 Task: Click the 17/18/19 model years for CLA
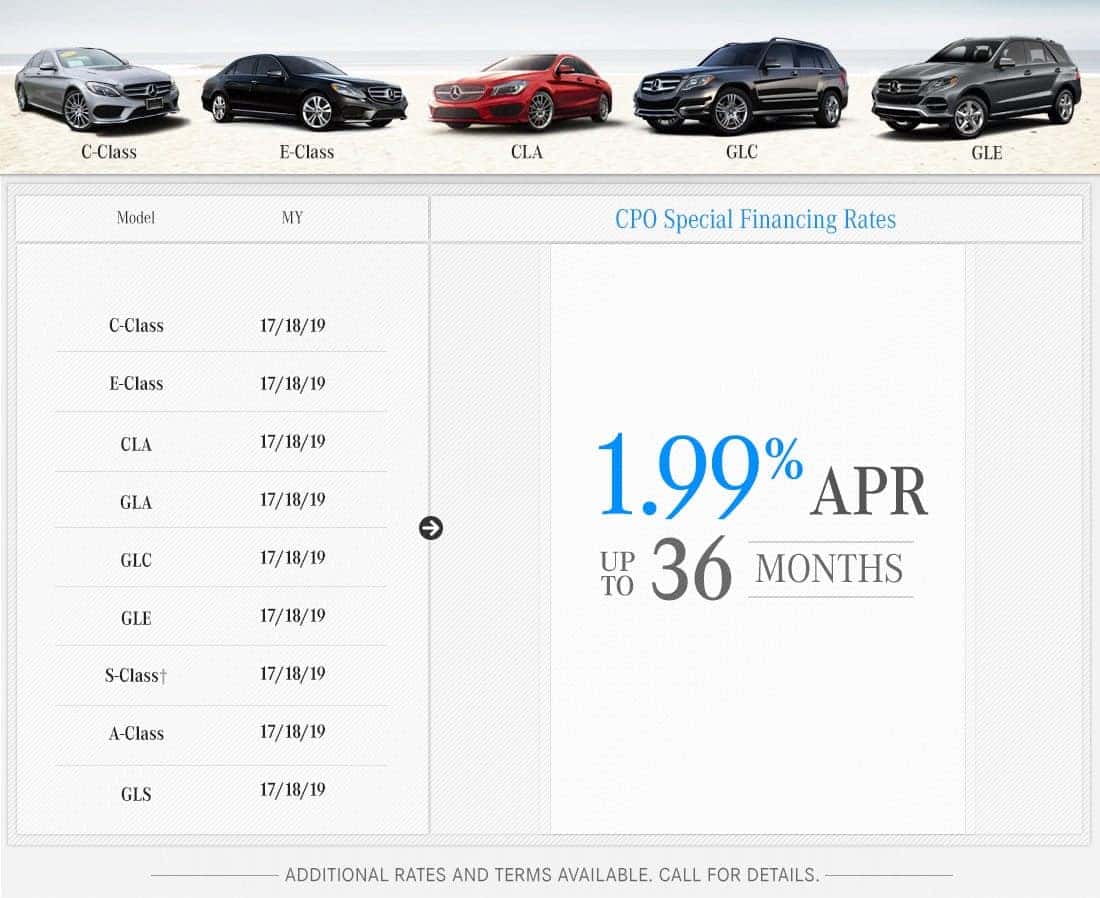click(293, 442)
